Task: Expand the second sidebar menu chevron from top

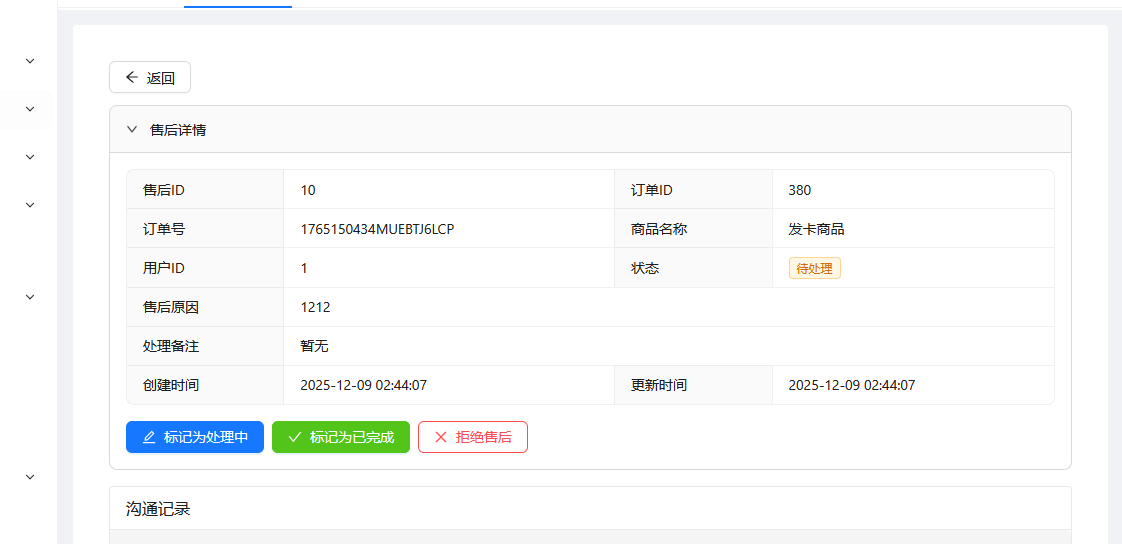Action: point(30,109)
